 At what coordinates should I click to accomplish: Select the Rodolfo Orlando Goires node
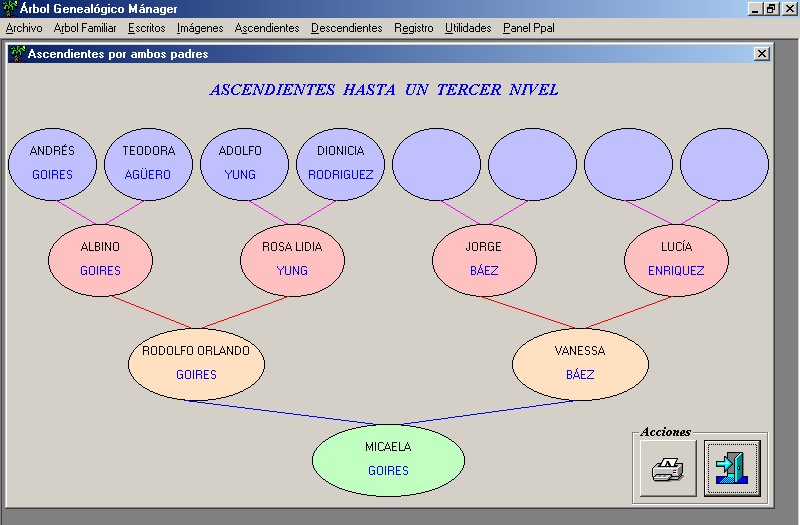[x=196, y=364]
